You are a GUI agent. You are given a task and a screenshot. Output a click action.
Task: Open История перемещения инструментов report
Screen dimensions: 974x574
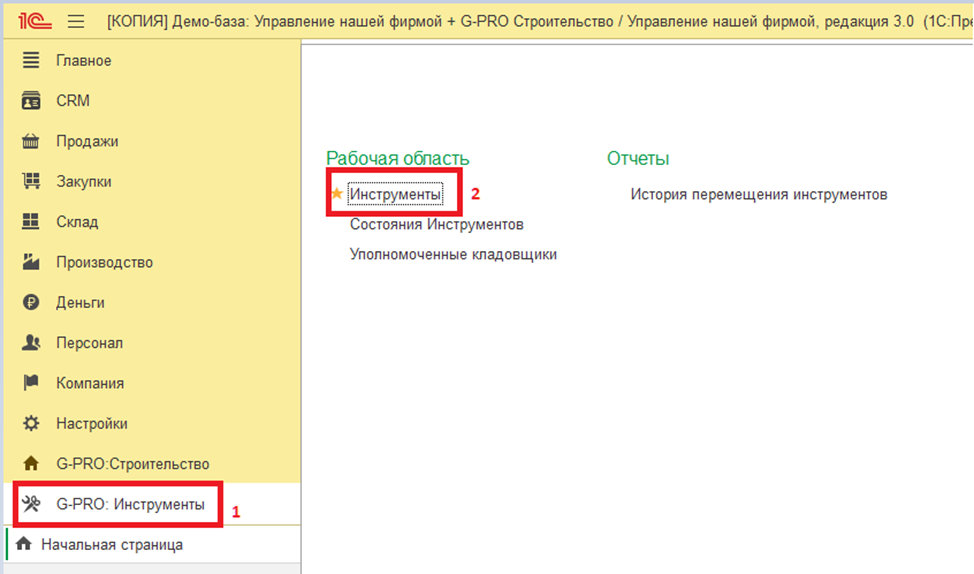(x=758, y=194)
